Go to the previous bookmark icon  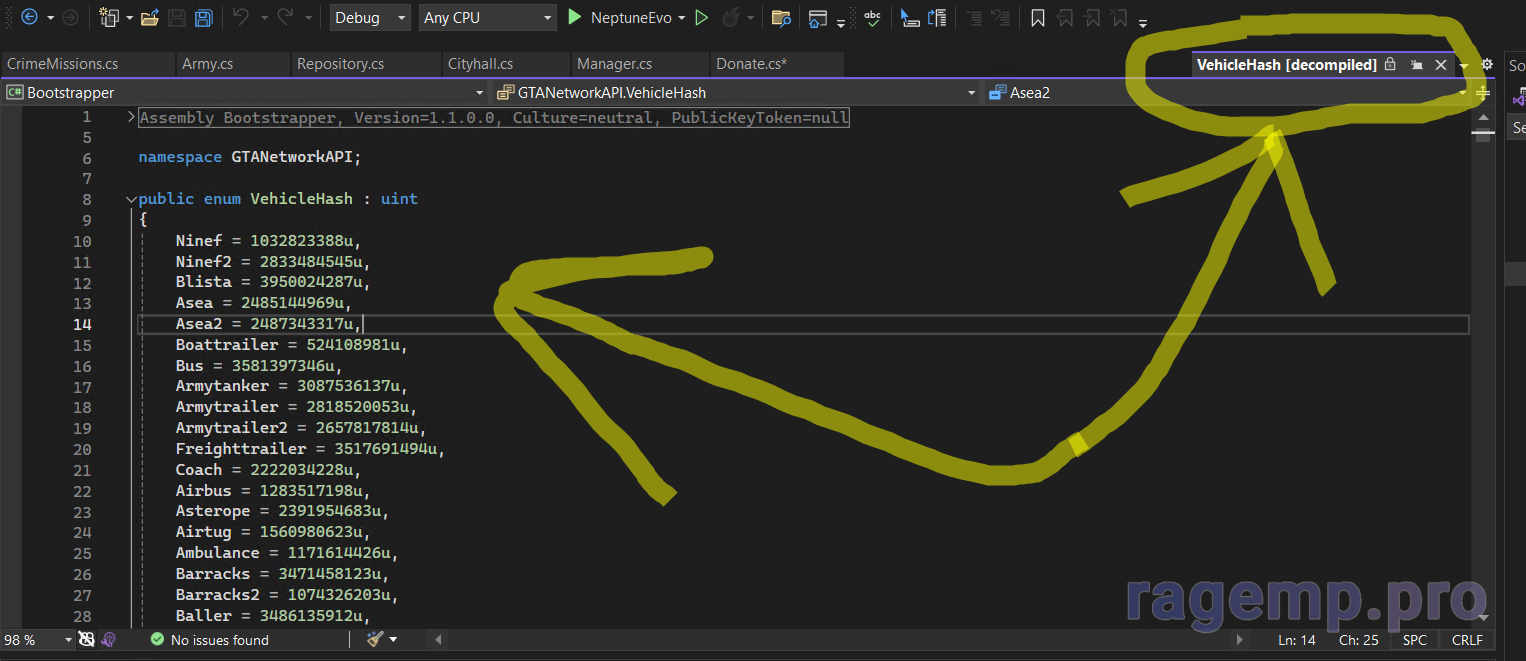[1065, 17]
